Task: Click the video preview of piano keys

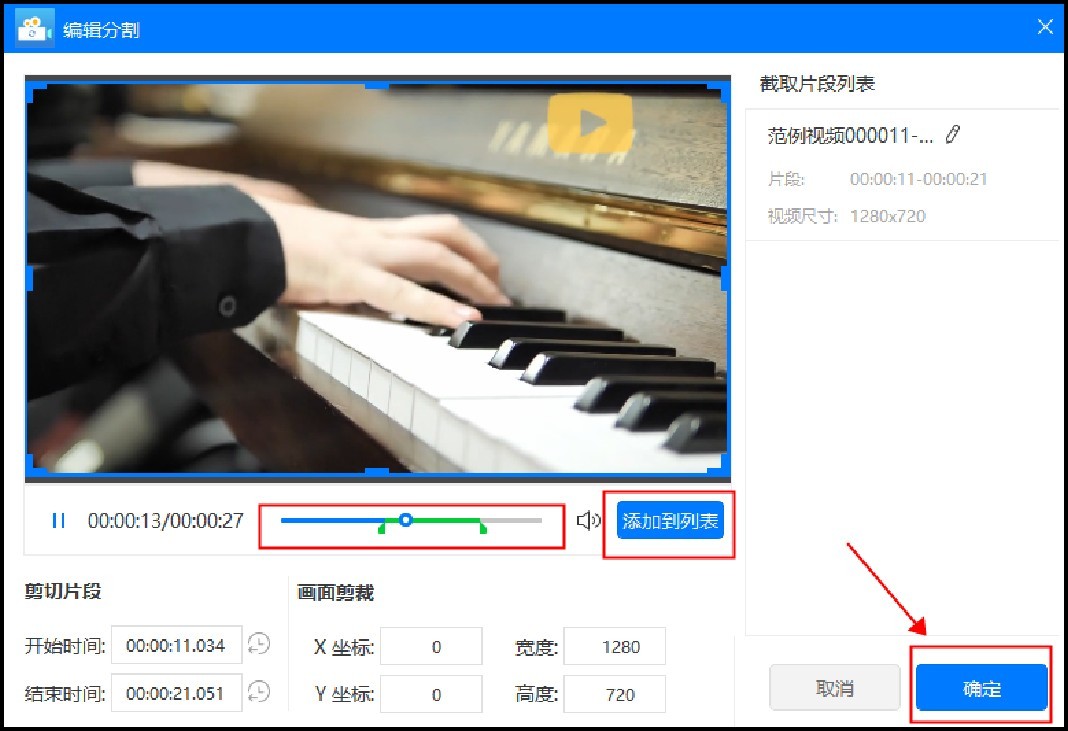Action: tap(377, 279)
